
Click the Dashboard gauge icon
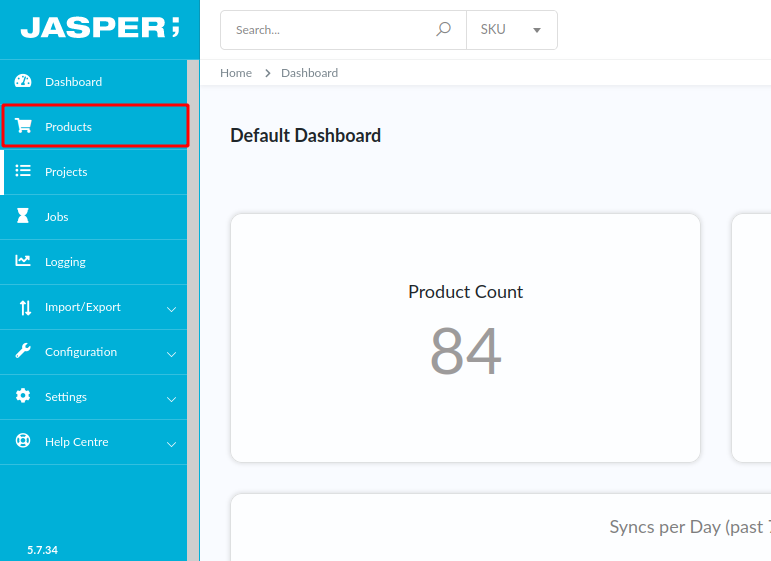tap(23, 81)
